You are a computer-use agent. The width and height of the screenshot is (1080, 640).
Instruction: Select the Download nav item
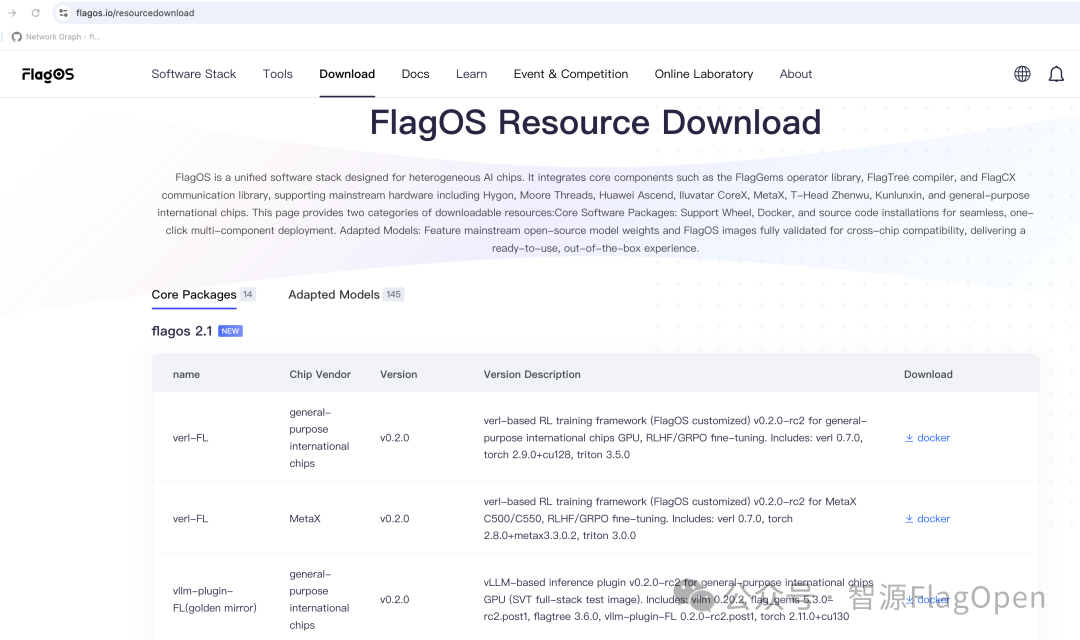(347, 74)
